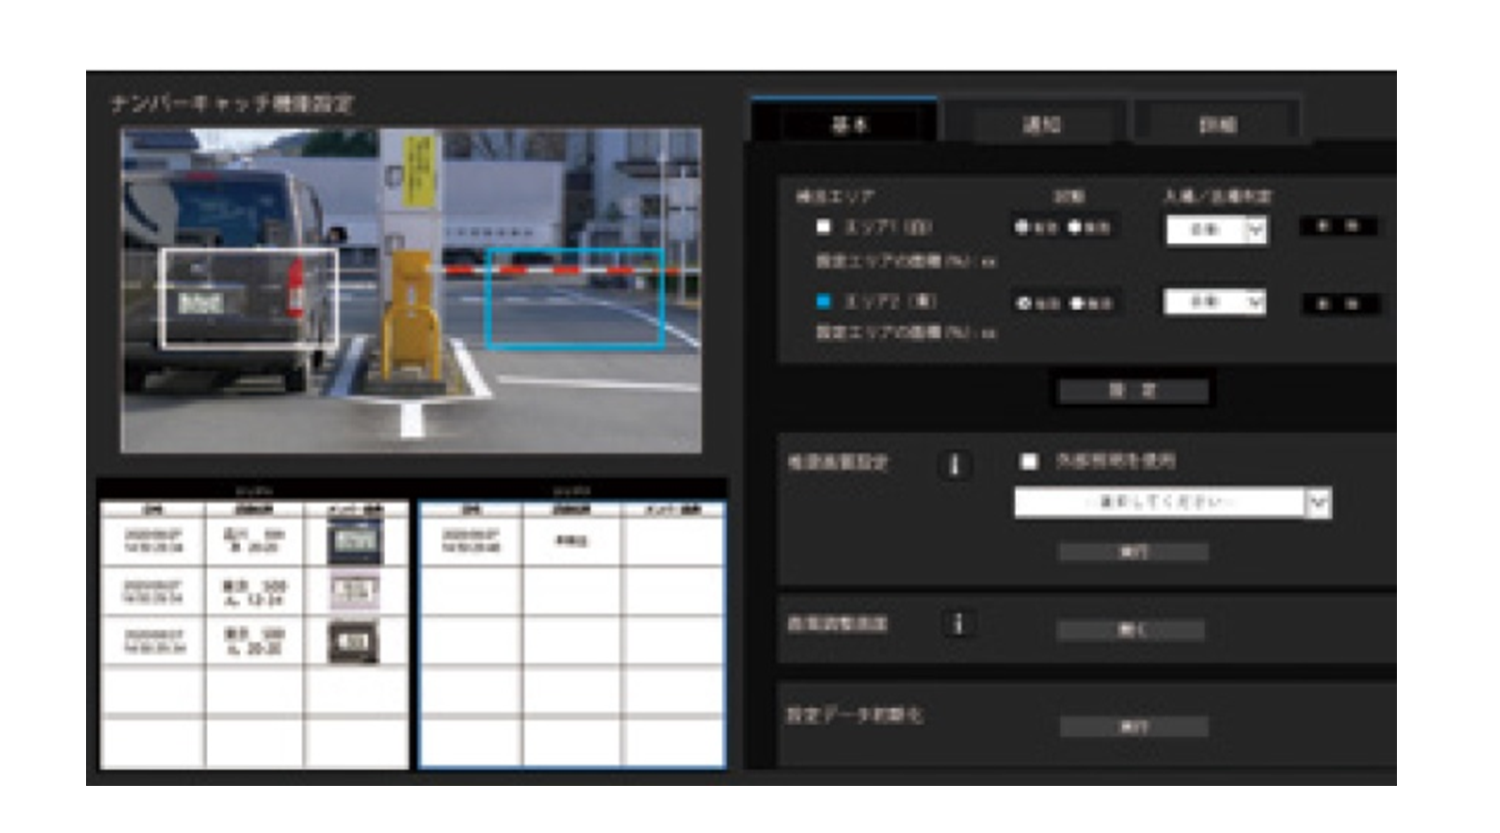The width and height of the screenshot is (1500, 833).
Task: Select the right status radio button for Area 1
Action: pyautogui.click(x=1074, y=227)
